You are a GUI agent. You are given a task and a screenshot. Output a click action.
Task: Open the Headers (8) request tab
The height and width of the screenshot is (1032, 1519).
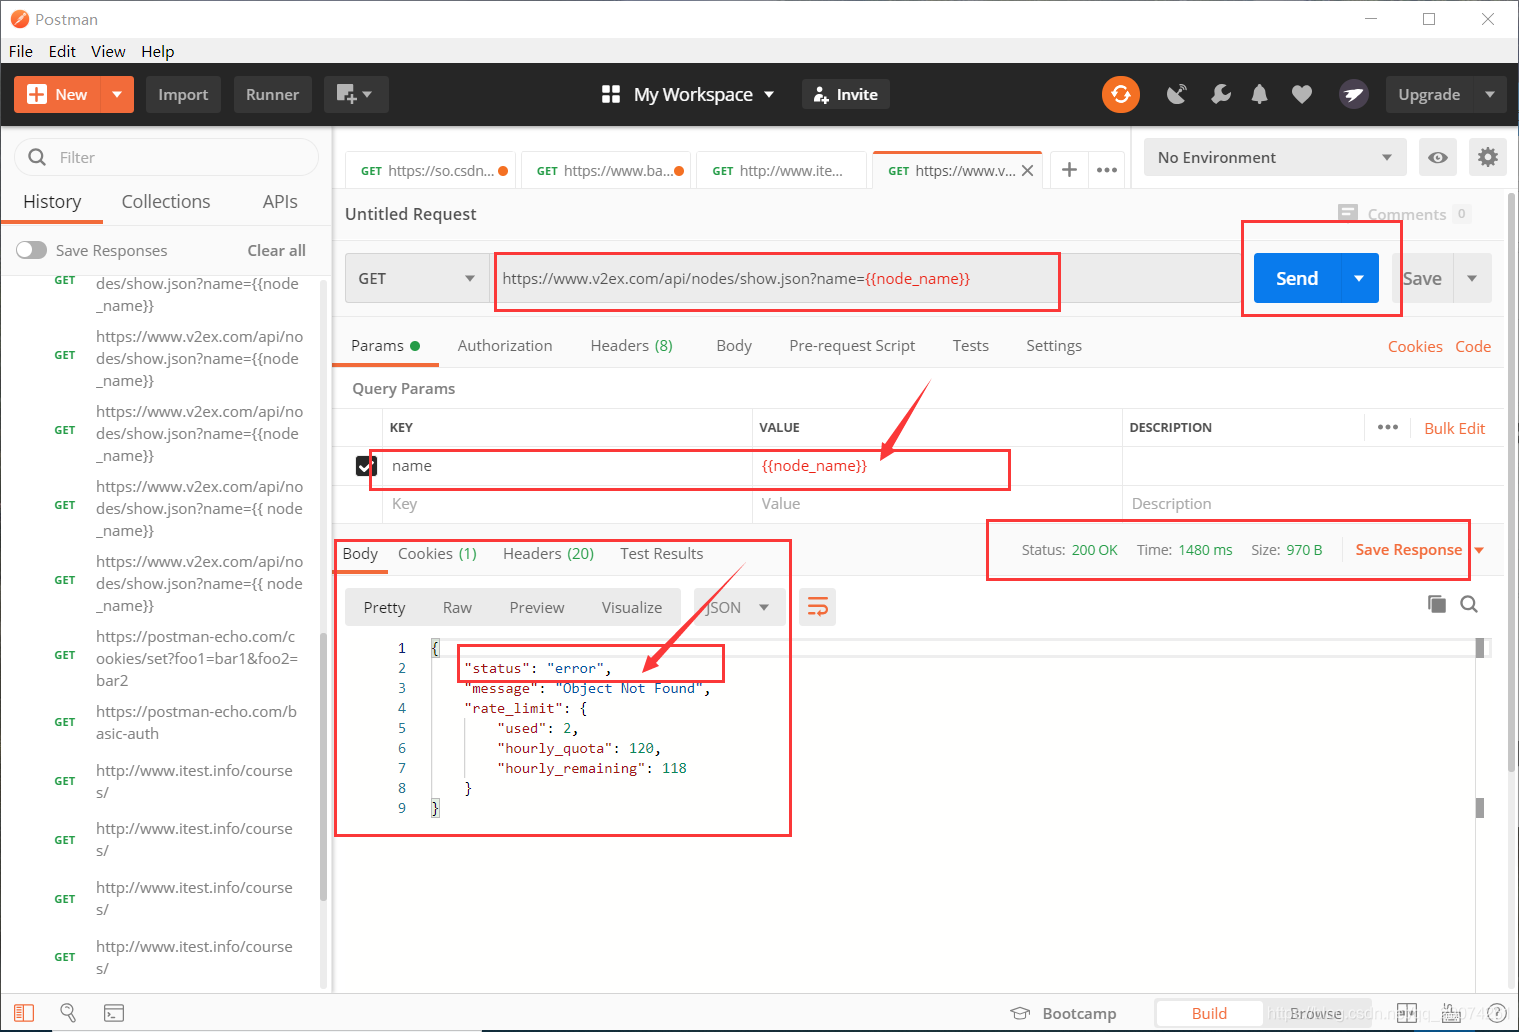(631, 345)
